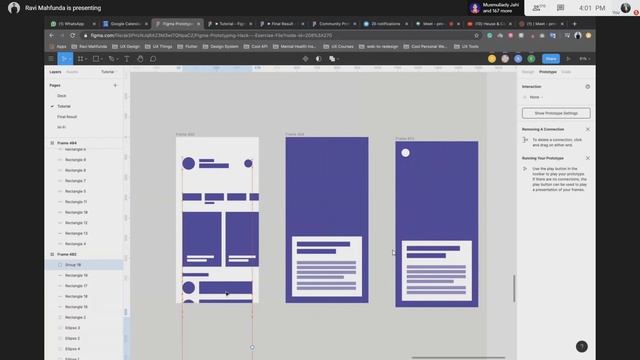Open the None interaction dropdown
Image resolution: width=640 pixels, height=360 pixels.
pyautogui.click(x=536, y=97)
